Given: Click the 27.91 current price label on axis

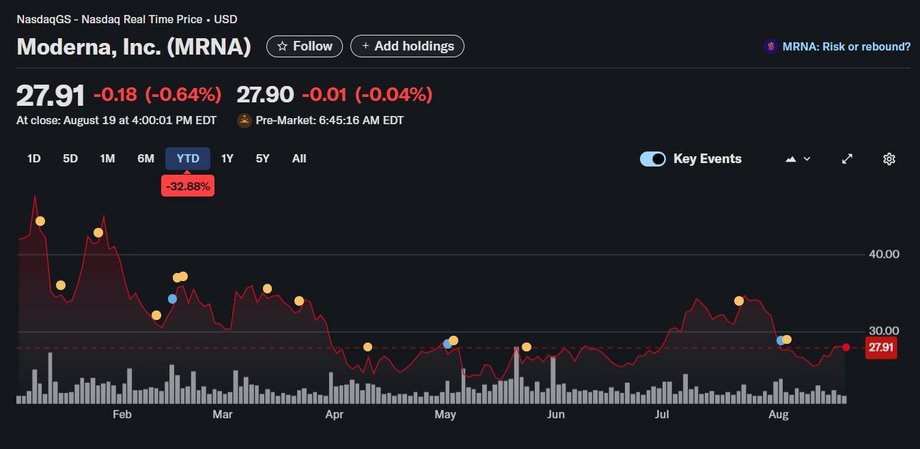Looking at the screenshot, I should (880, 347).
